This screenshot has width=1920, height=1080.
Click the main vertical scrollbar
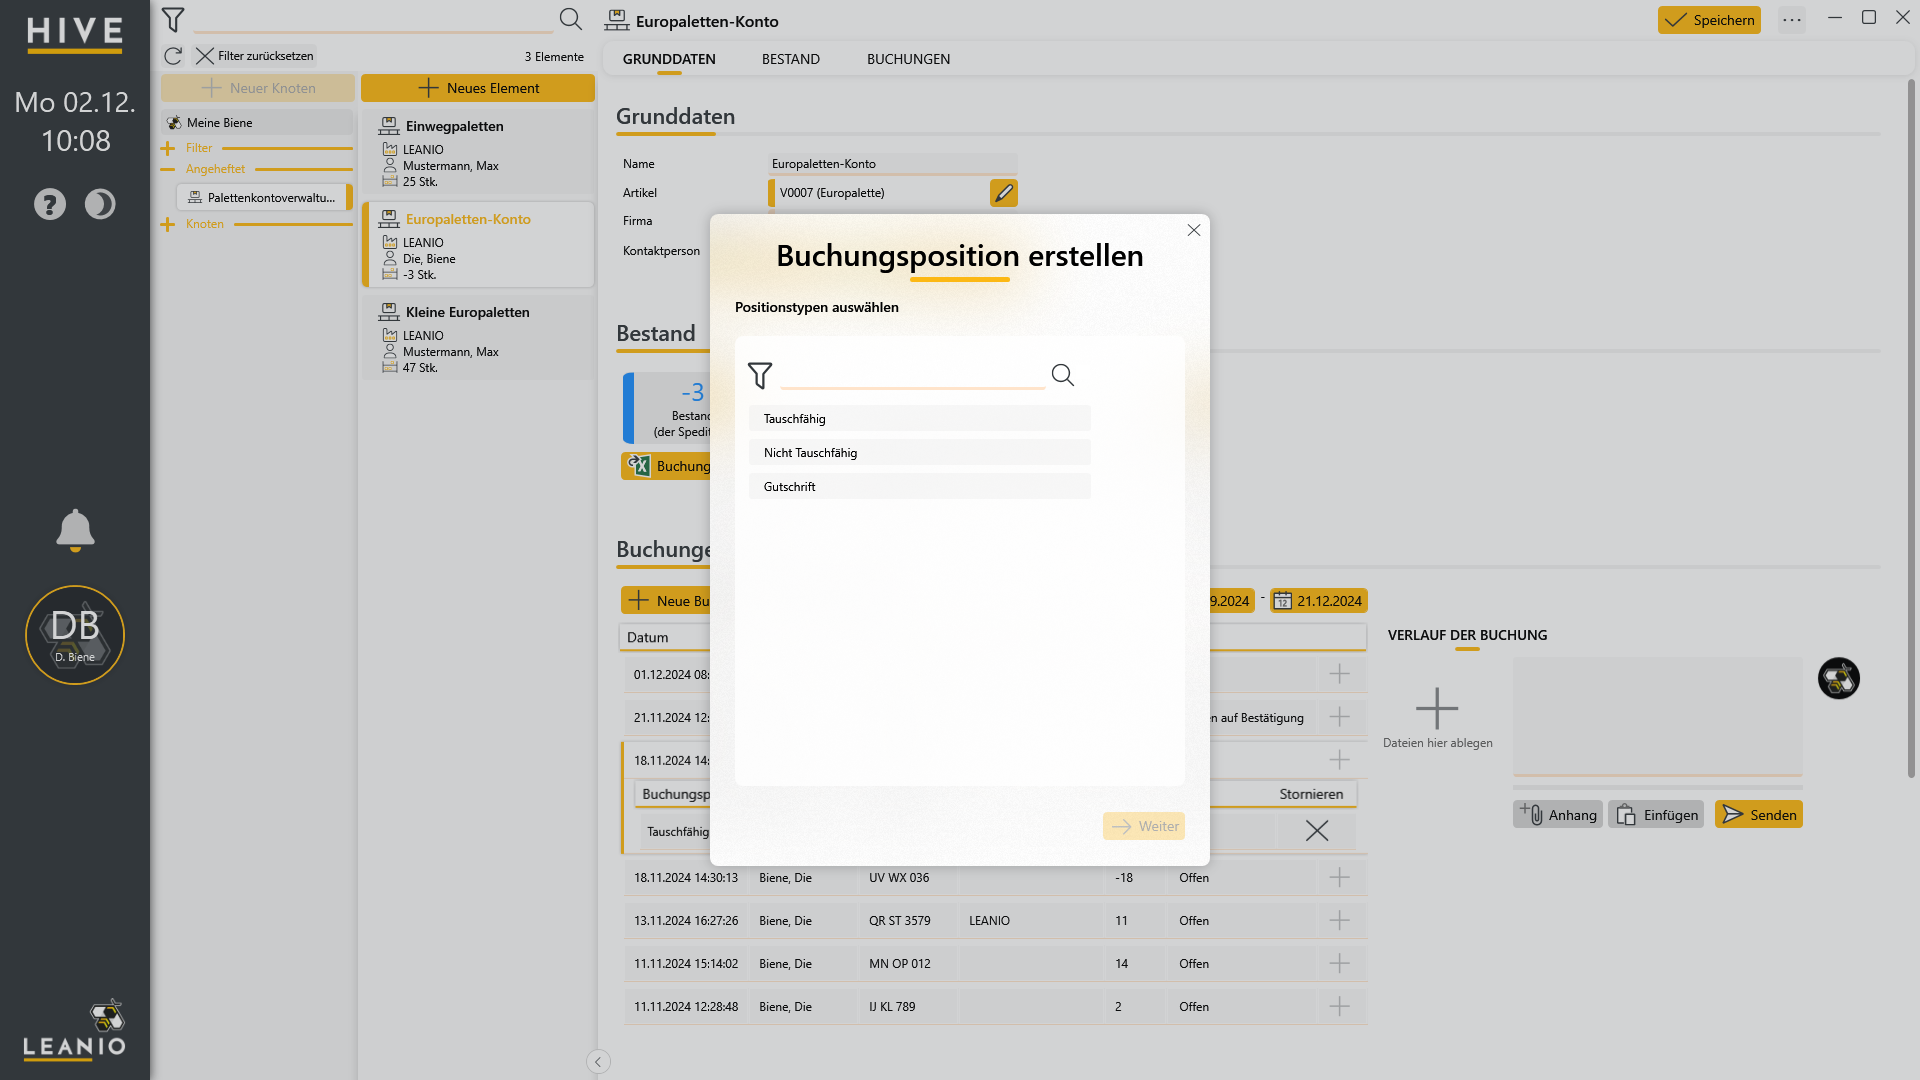point(1911,430)
